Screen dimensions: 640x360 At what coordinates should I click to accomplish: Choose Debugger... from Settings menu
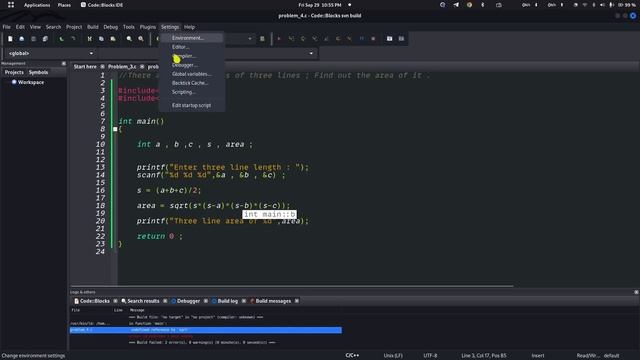[x=192, y=65]
